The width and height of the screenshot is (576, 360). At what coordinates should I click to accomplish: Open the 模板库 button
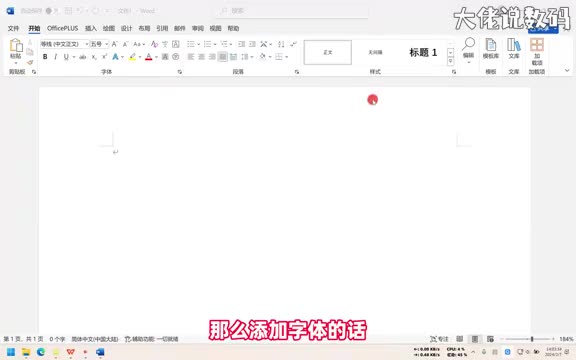point(491,48)
